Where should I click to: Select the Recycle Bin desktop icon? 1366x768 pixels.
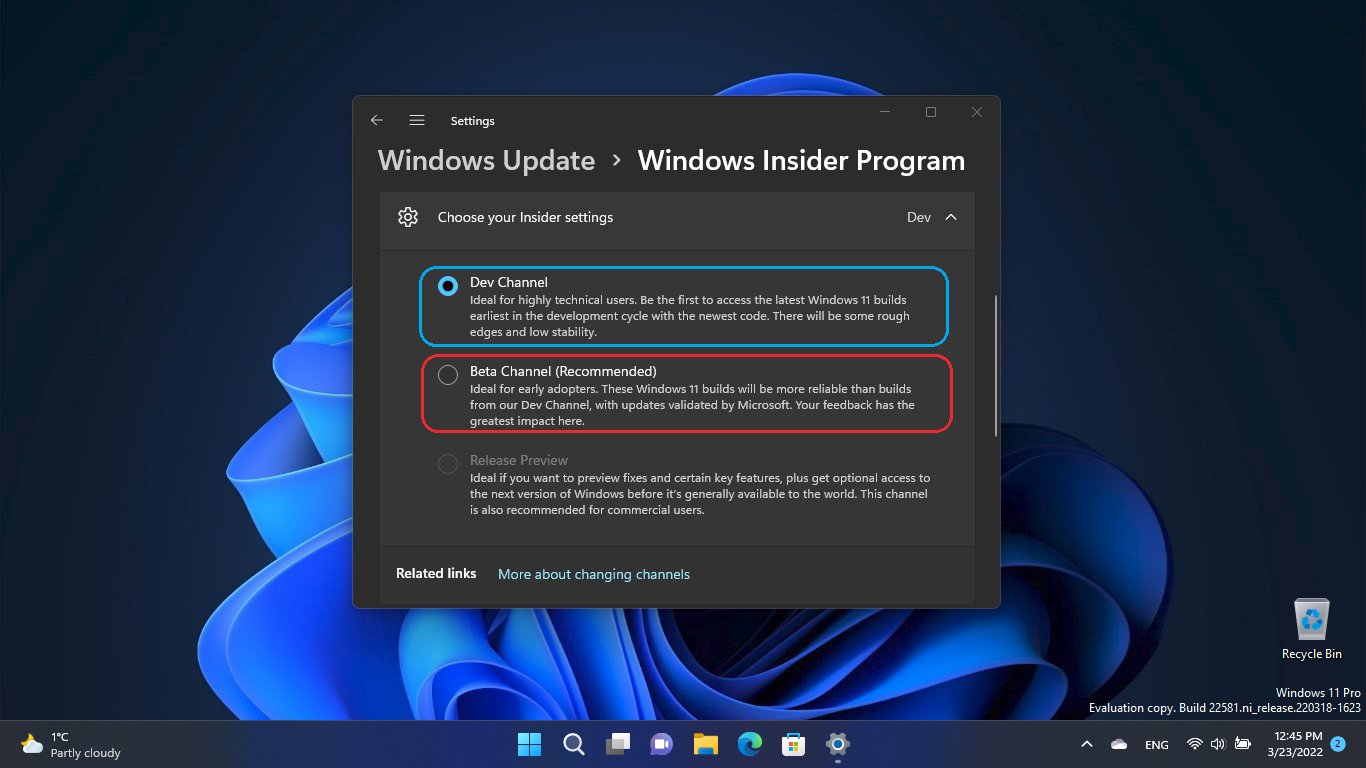point(1312,629)
